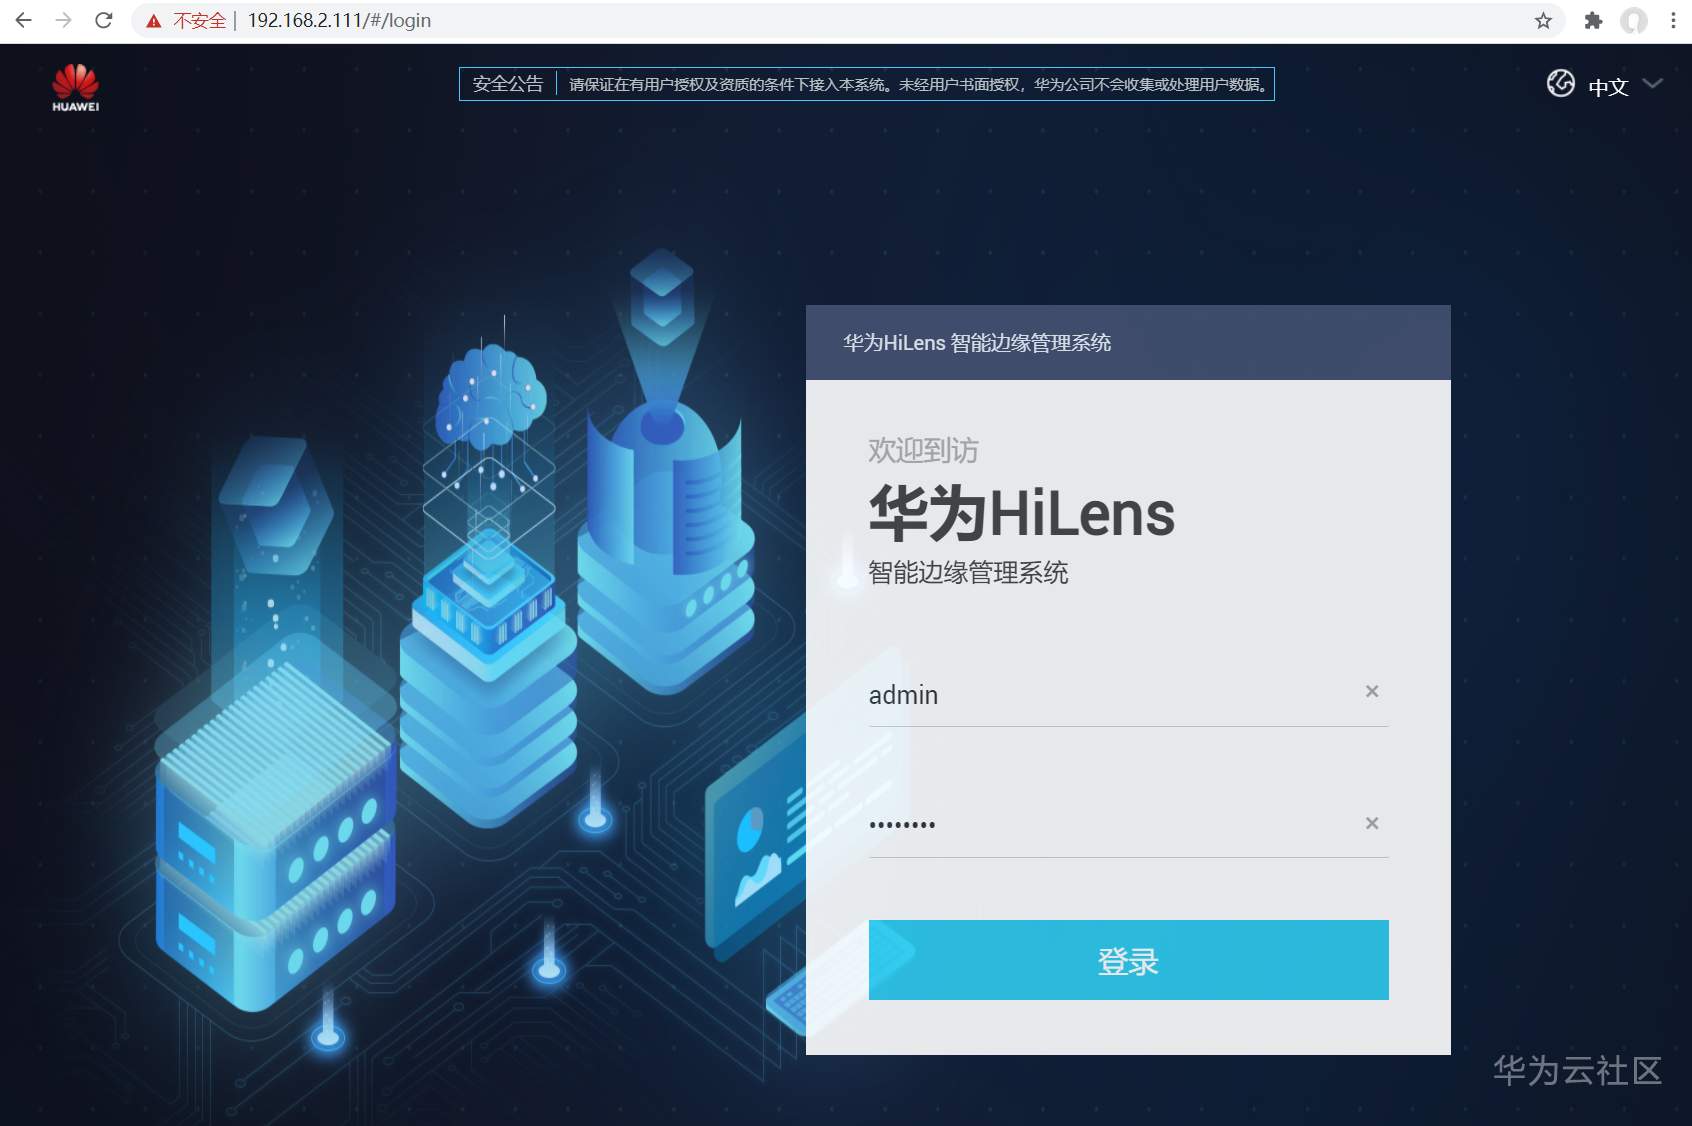1692x1126 pixels.
Task: Click the 智能边缘管理系统 subtitle under the title
Action: (968, 573)
